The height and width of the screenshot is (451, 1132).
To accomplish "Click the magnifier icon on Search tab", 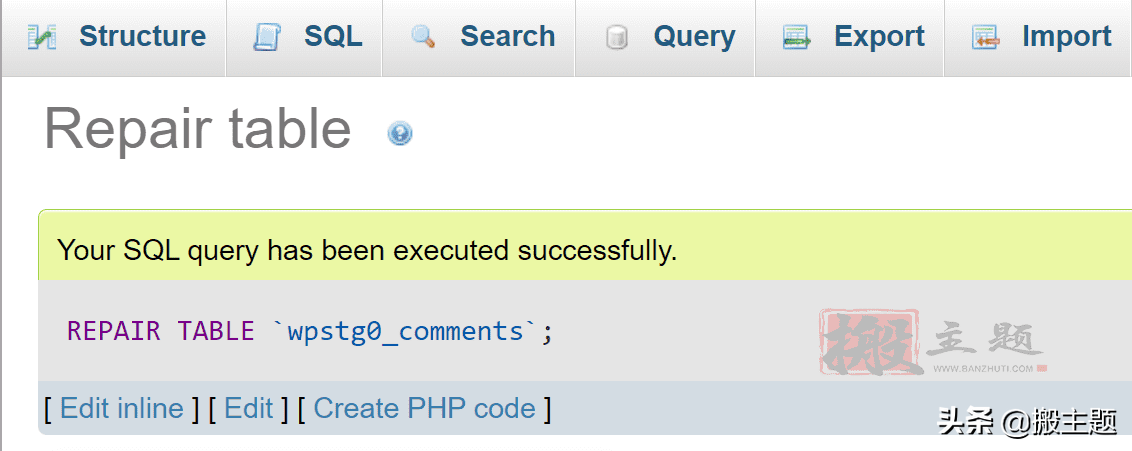I will pos(423,38).
